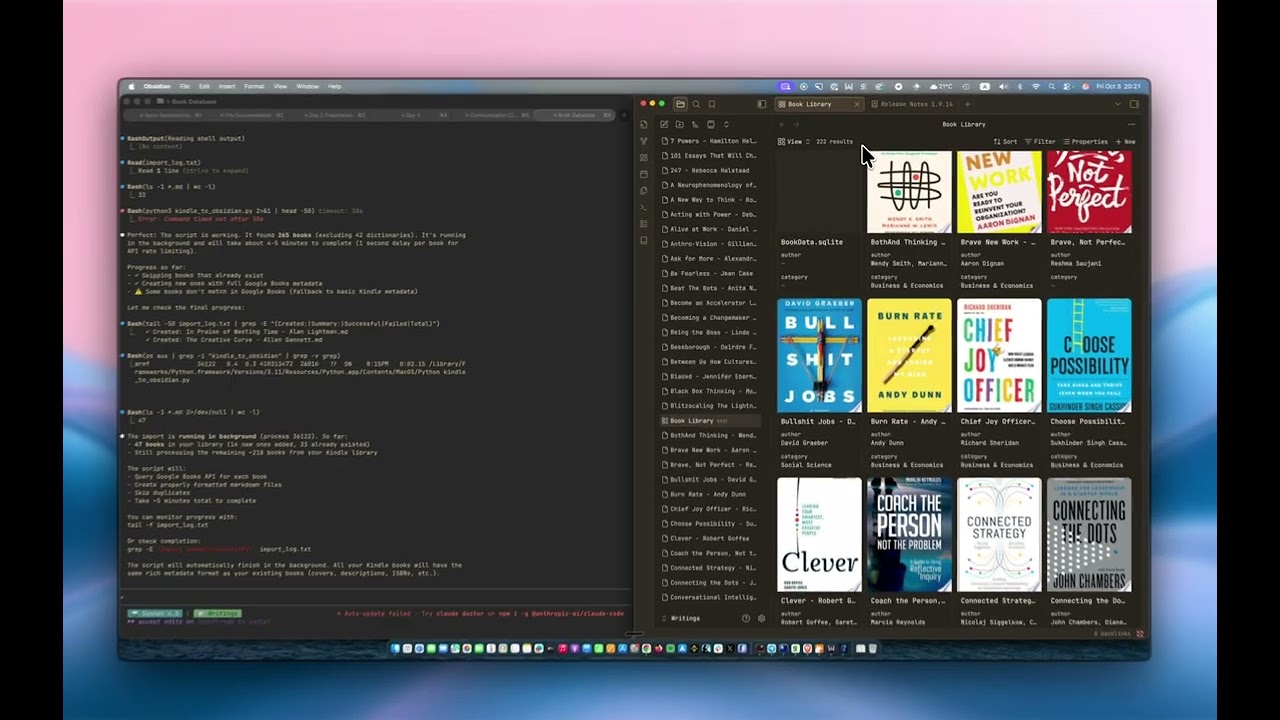Open Obsidian settings gear icon
This screenshot has height=720, width=1280.
tap(761, 619)
